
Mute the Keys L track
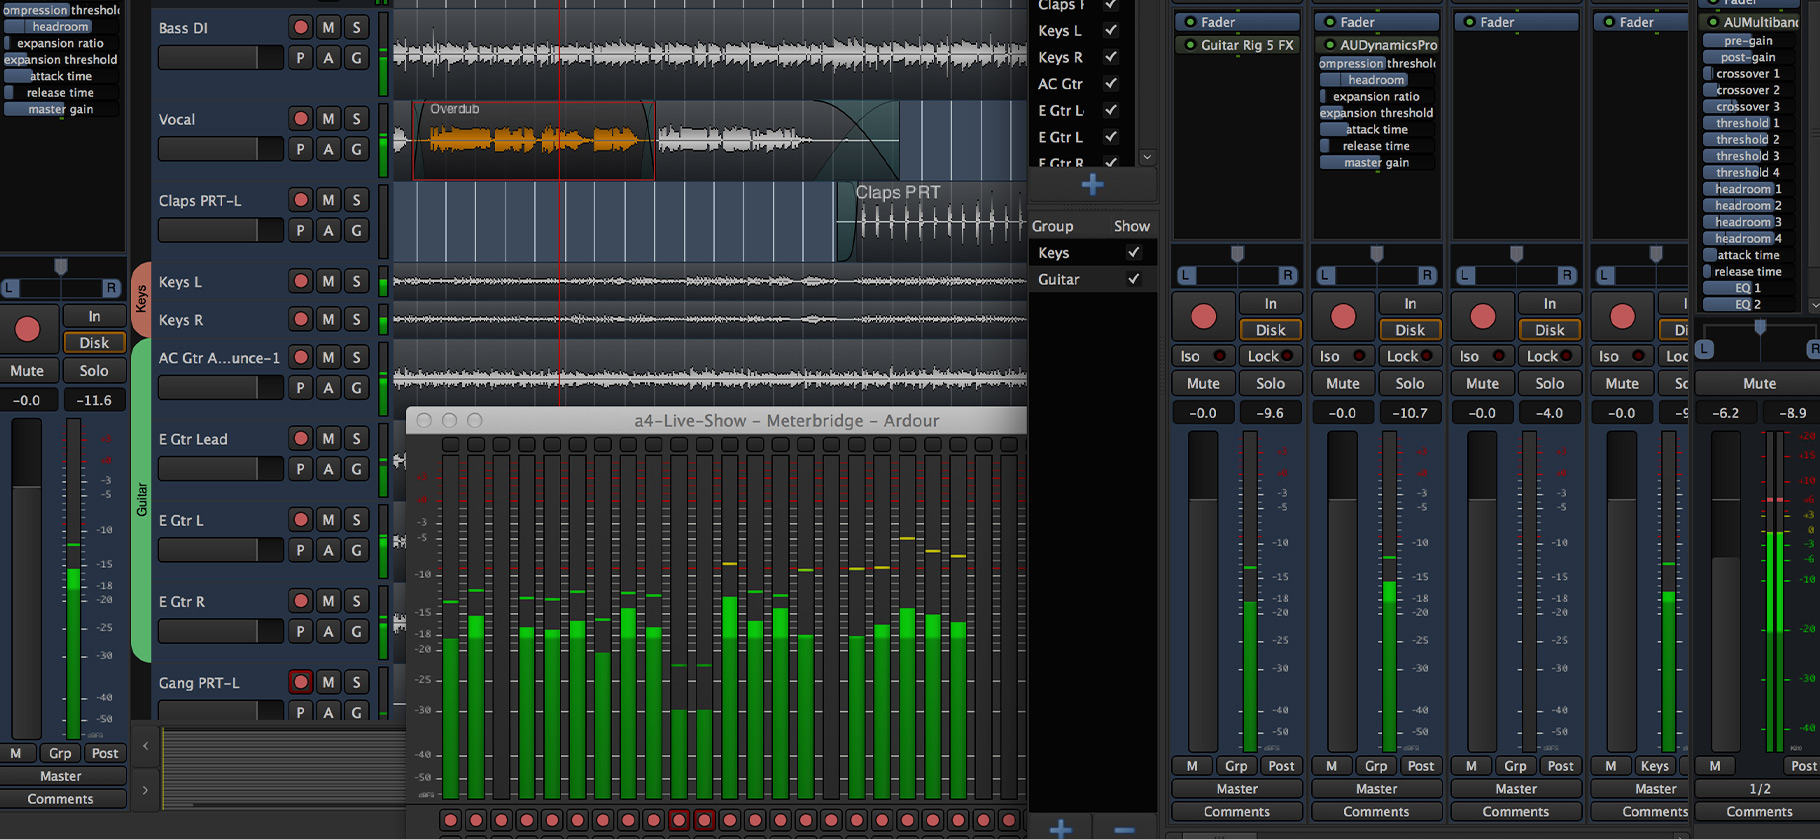(328, 281)
